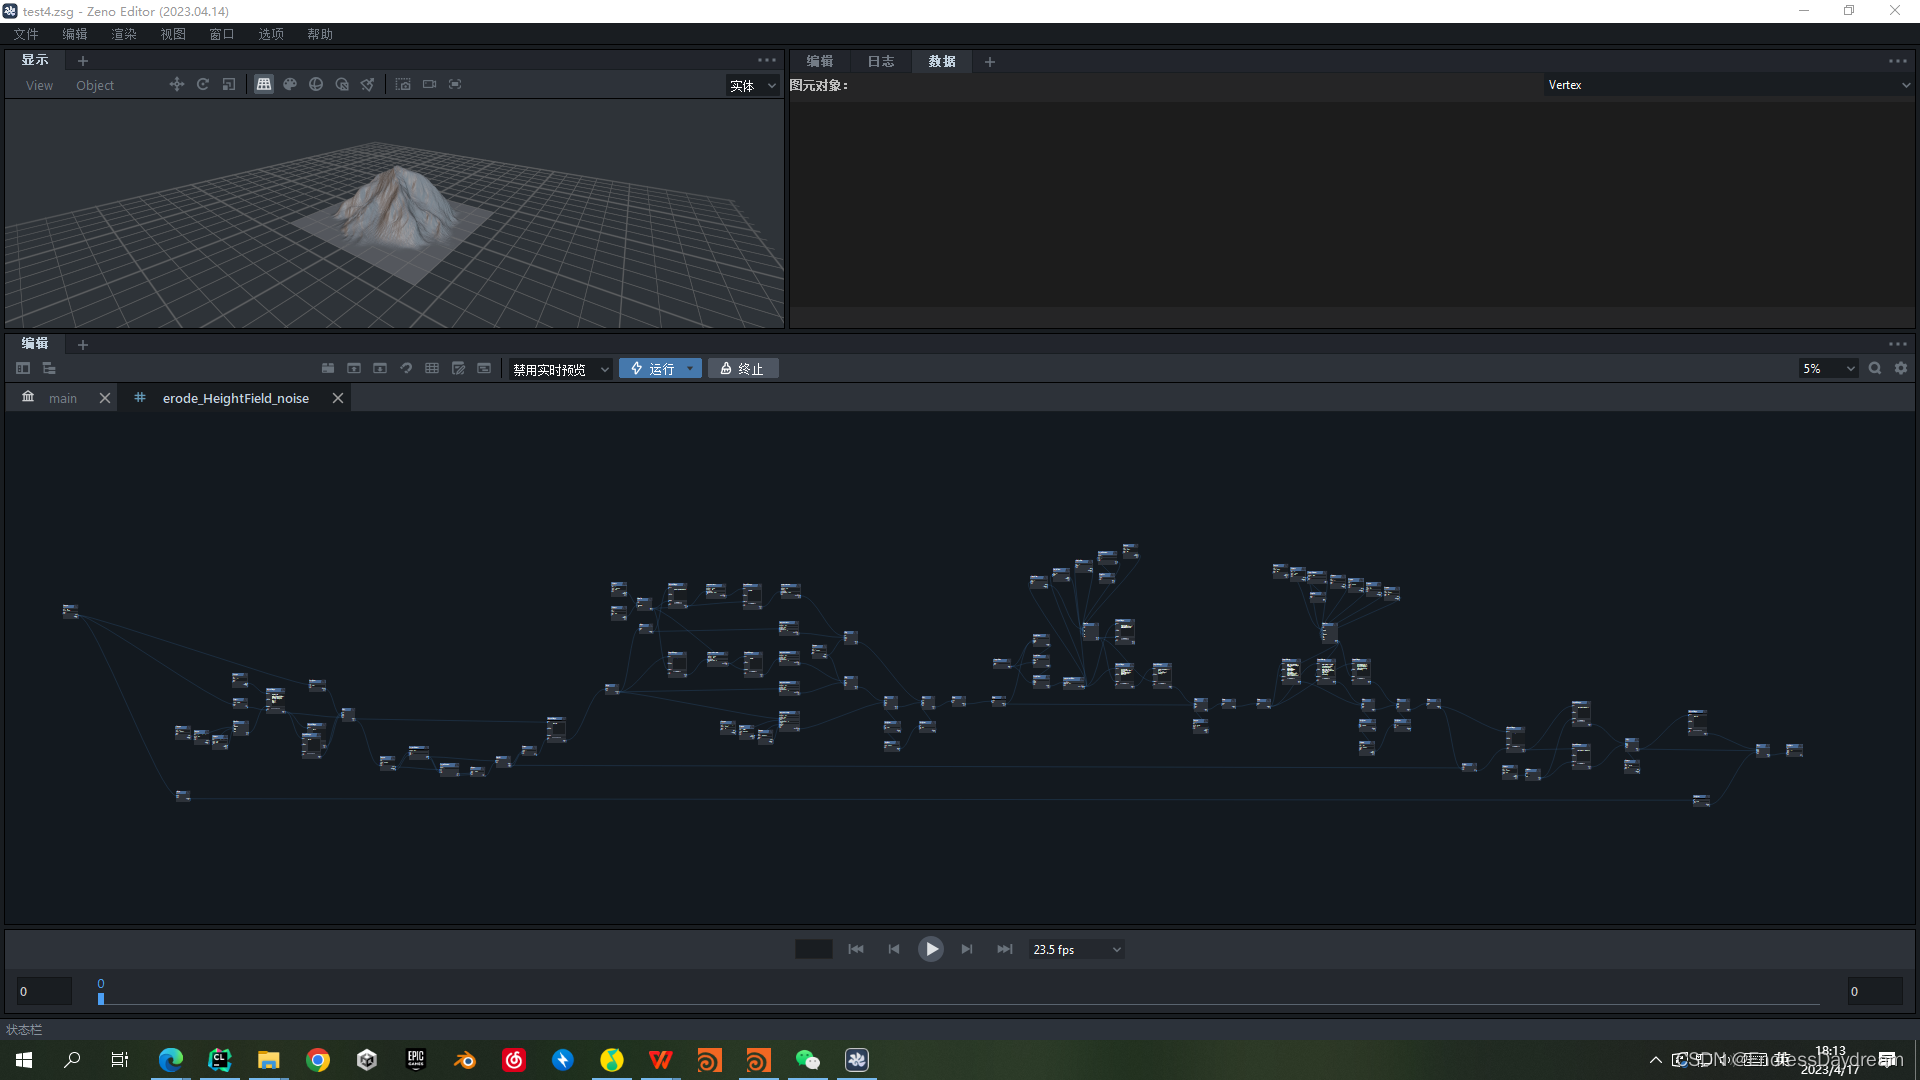
Task: Expand the 5% zoom level dropdown
Action: click(1828, 369)
